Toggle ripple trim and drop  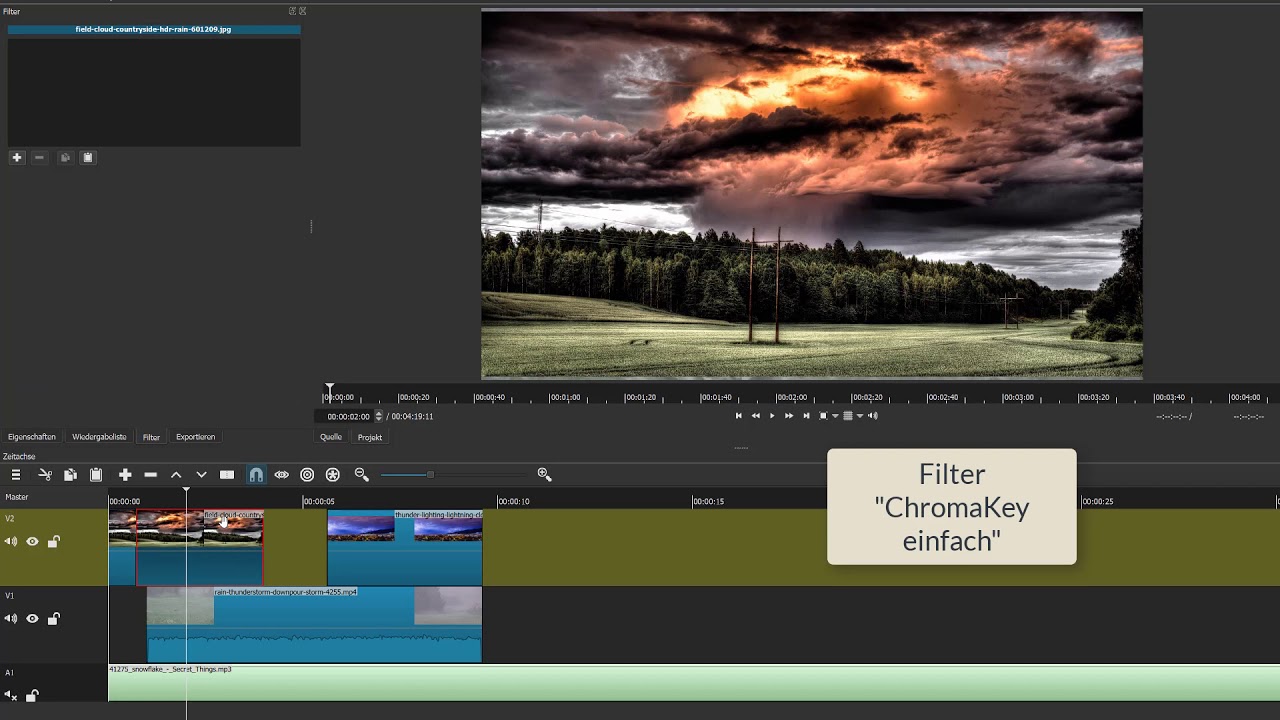click(307, 475)
